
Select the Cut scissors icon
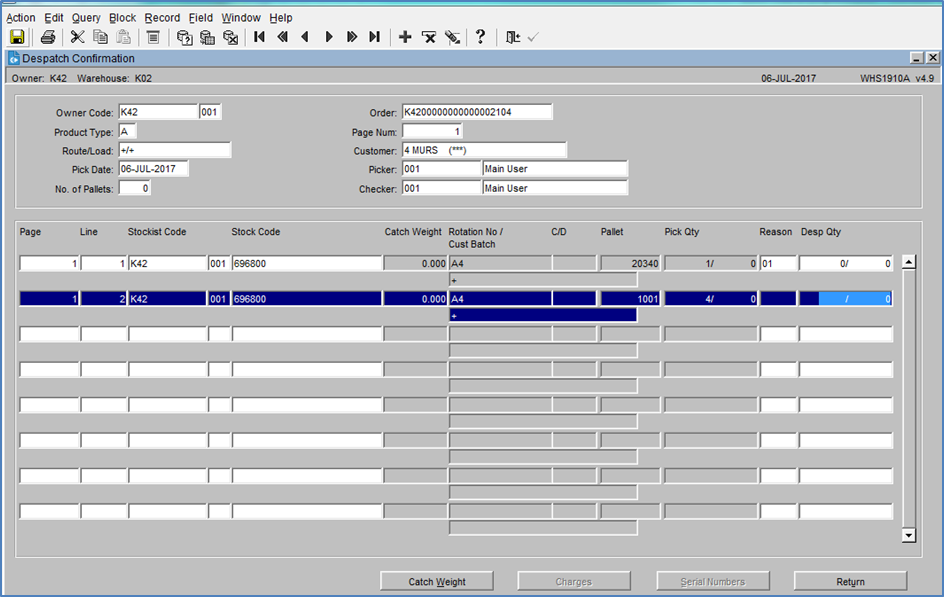click(78, 37)
